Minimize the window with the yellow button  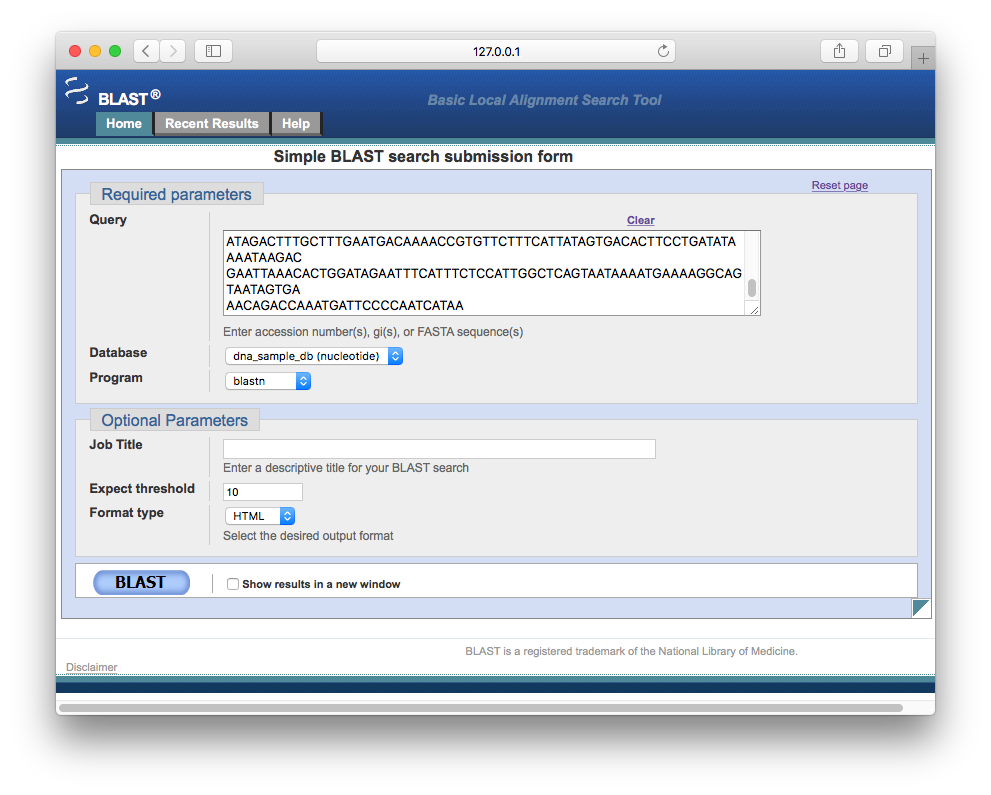coord(95,51)
